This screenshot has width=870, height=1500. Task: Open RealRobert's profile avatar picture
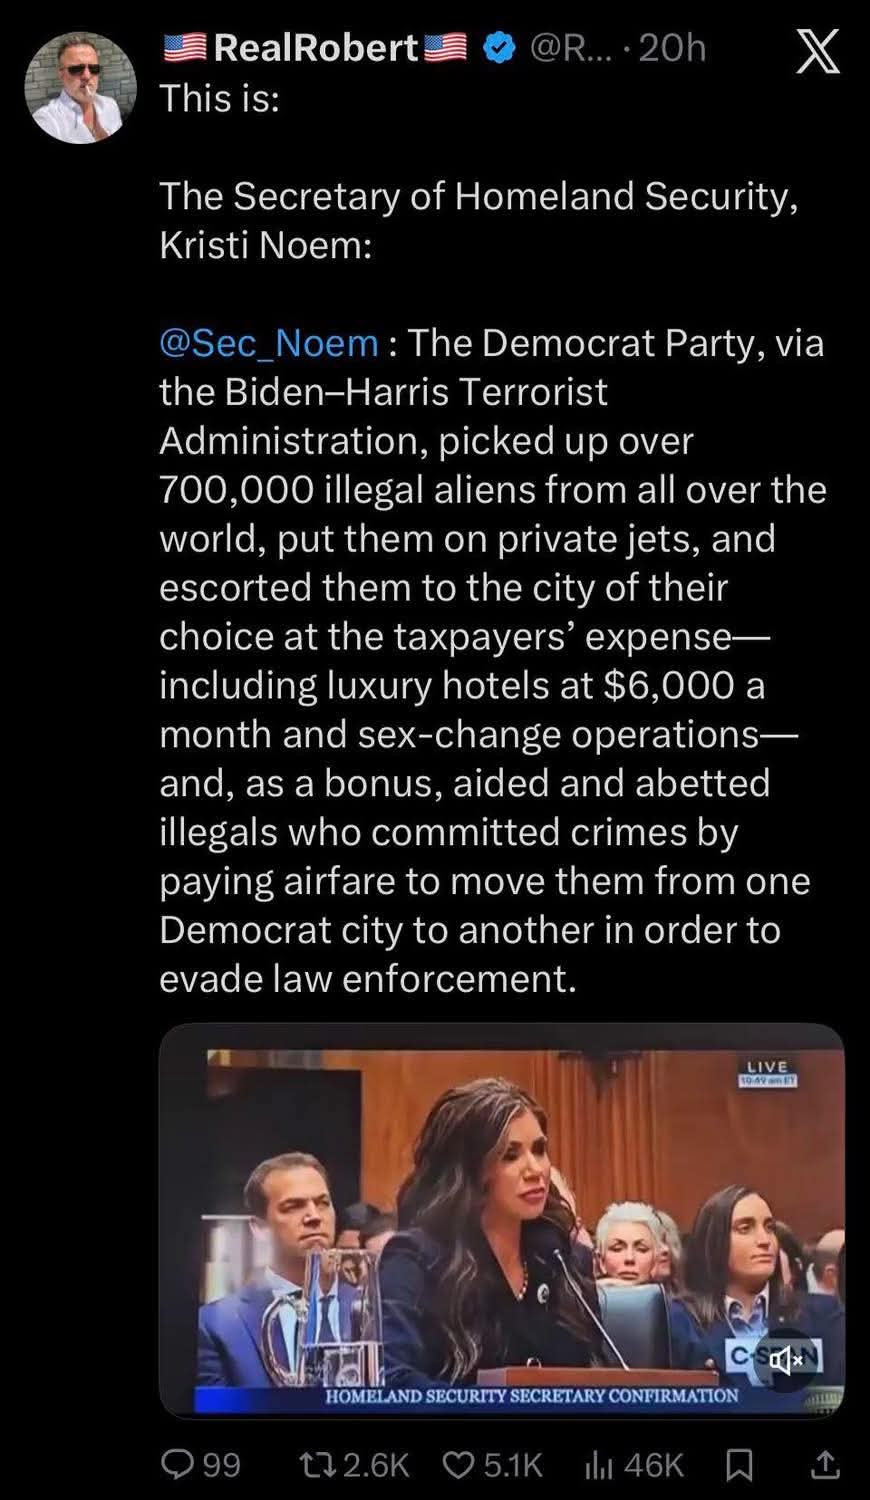(80, 87)
